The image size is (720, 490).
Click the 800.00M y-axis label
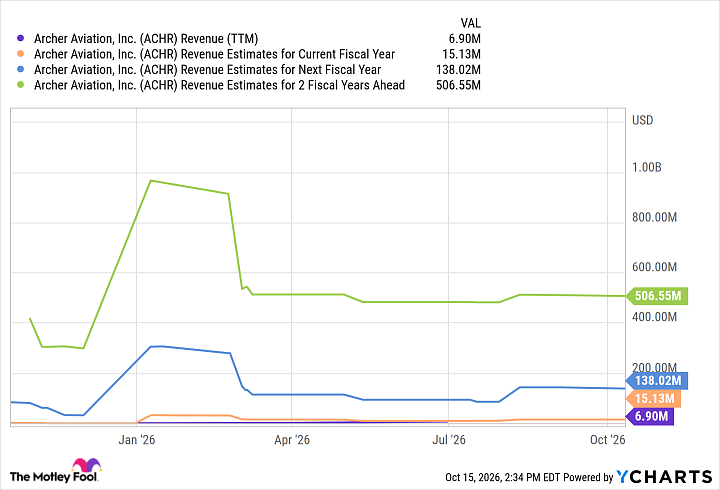click(654, 217)
